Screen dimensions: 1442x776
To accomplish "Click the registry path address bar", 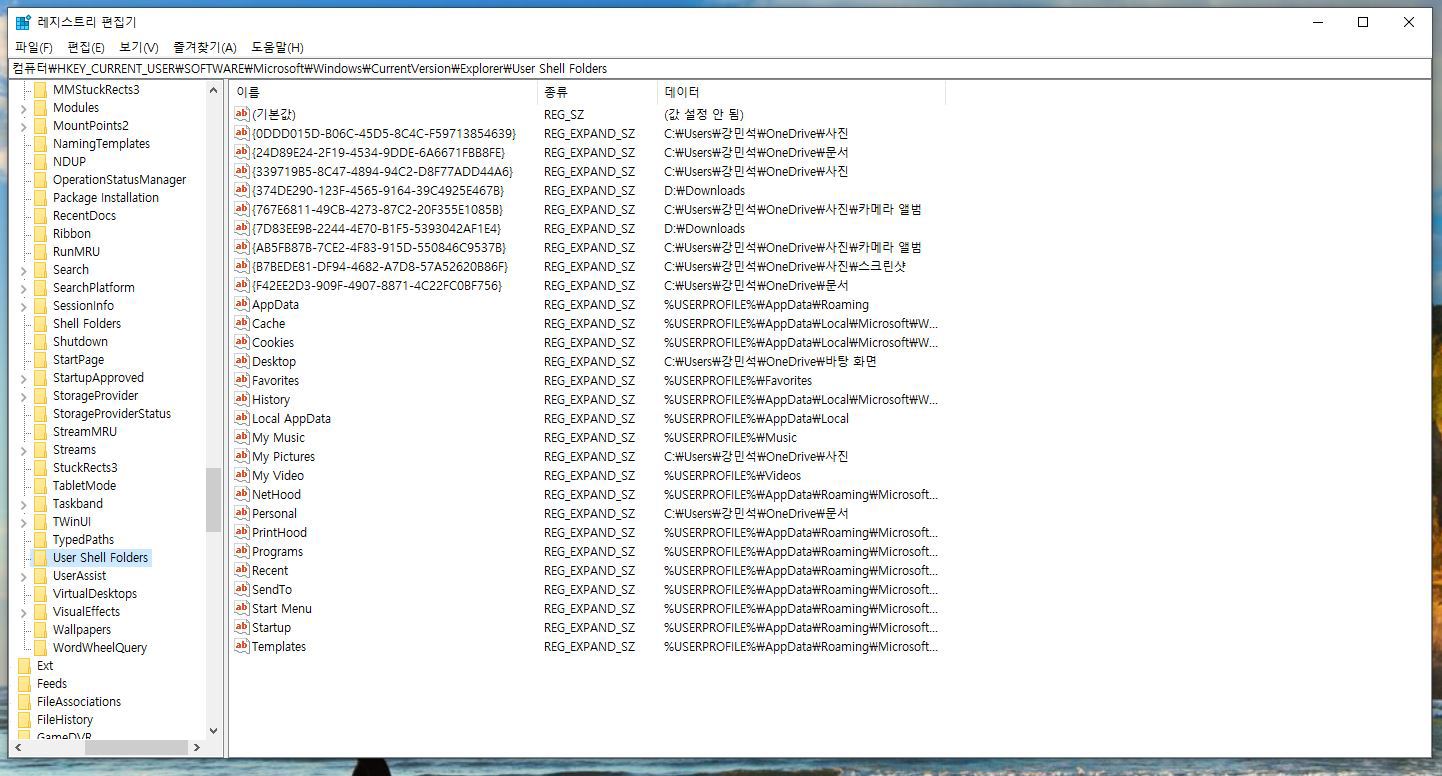I will pyautogui.click(x=720, y=69).
